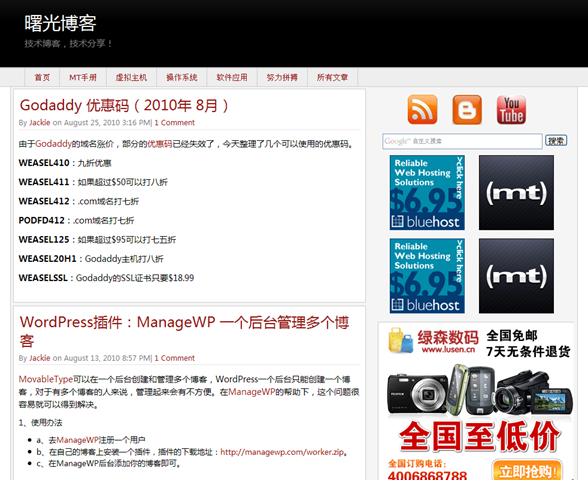Click the upper bluehost hosting banner
This screenshot has height=480, width=588.
427,192
